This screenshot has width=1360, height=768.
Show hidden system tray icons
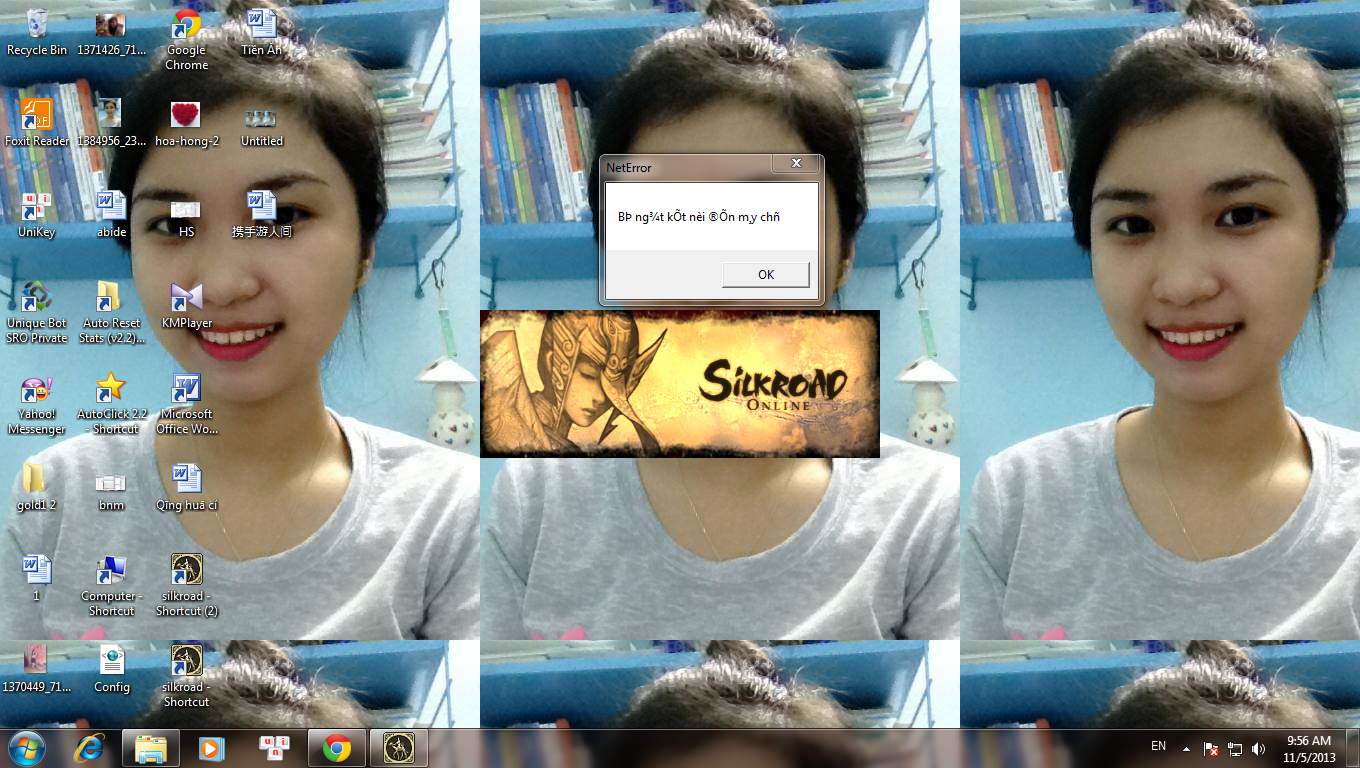(x=1186, y=748)
